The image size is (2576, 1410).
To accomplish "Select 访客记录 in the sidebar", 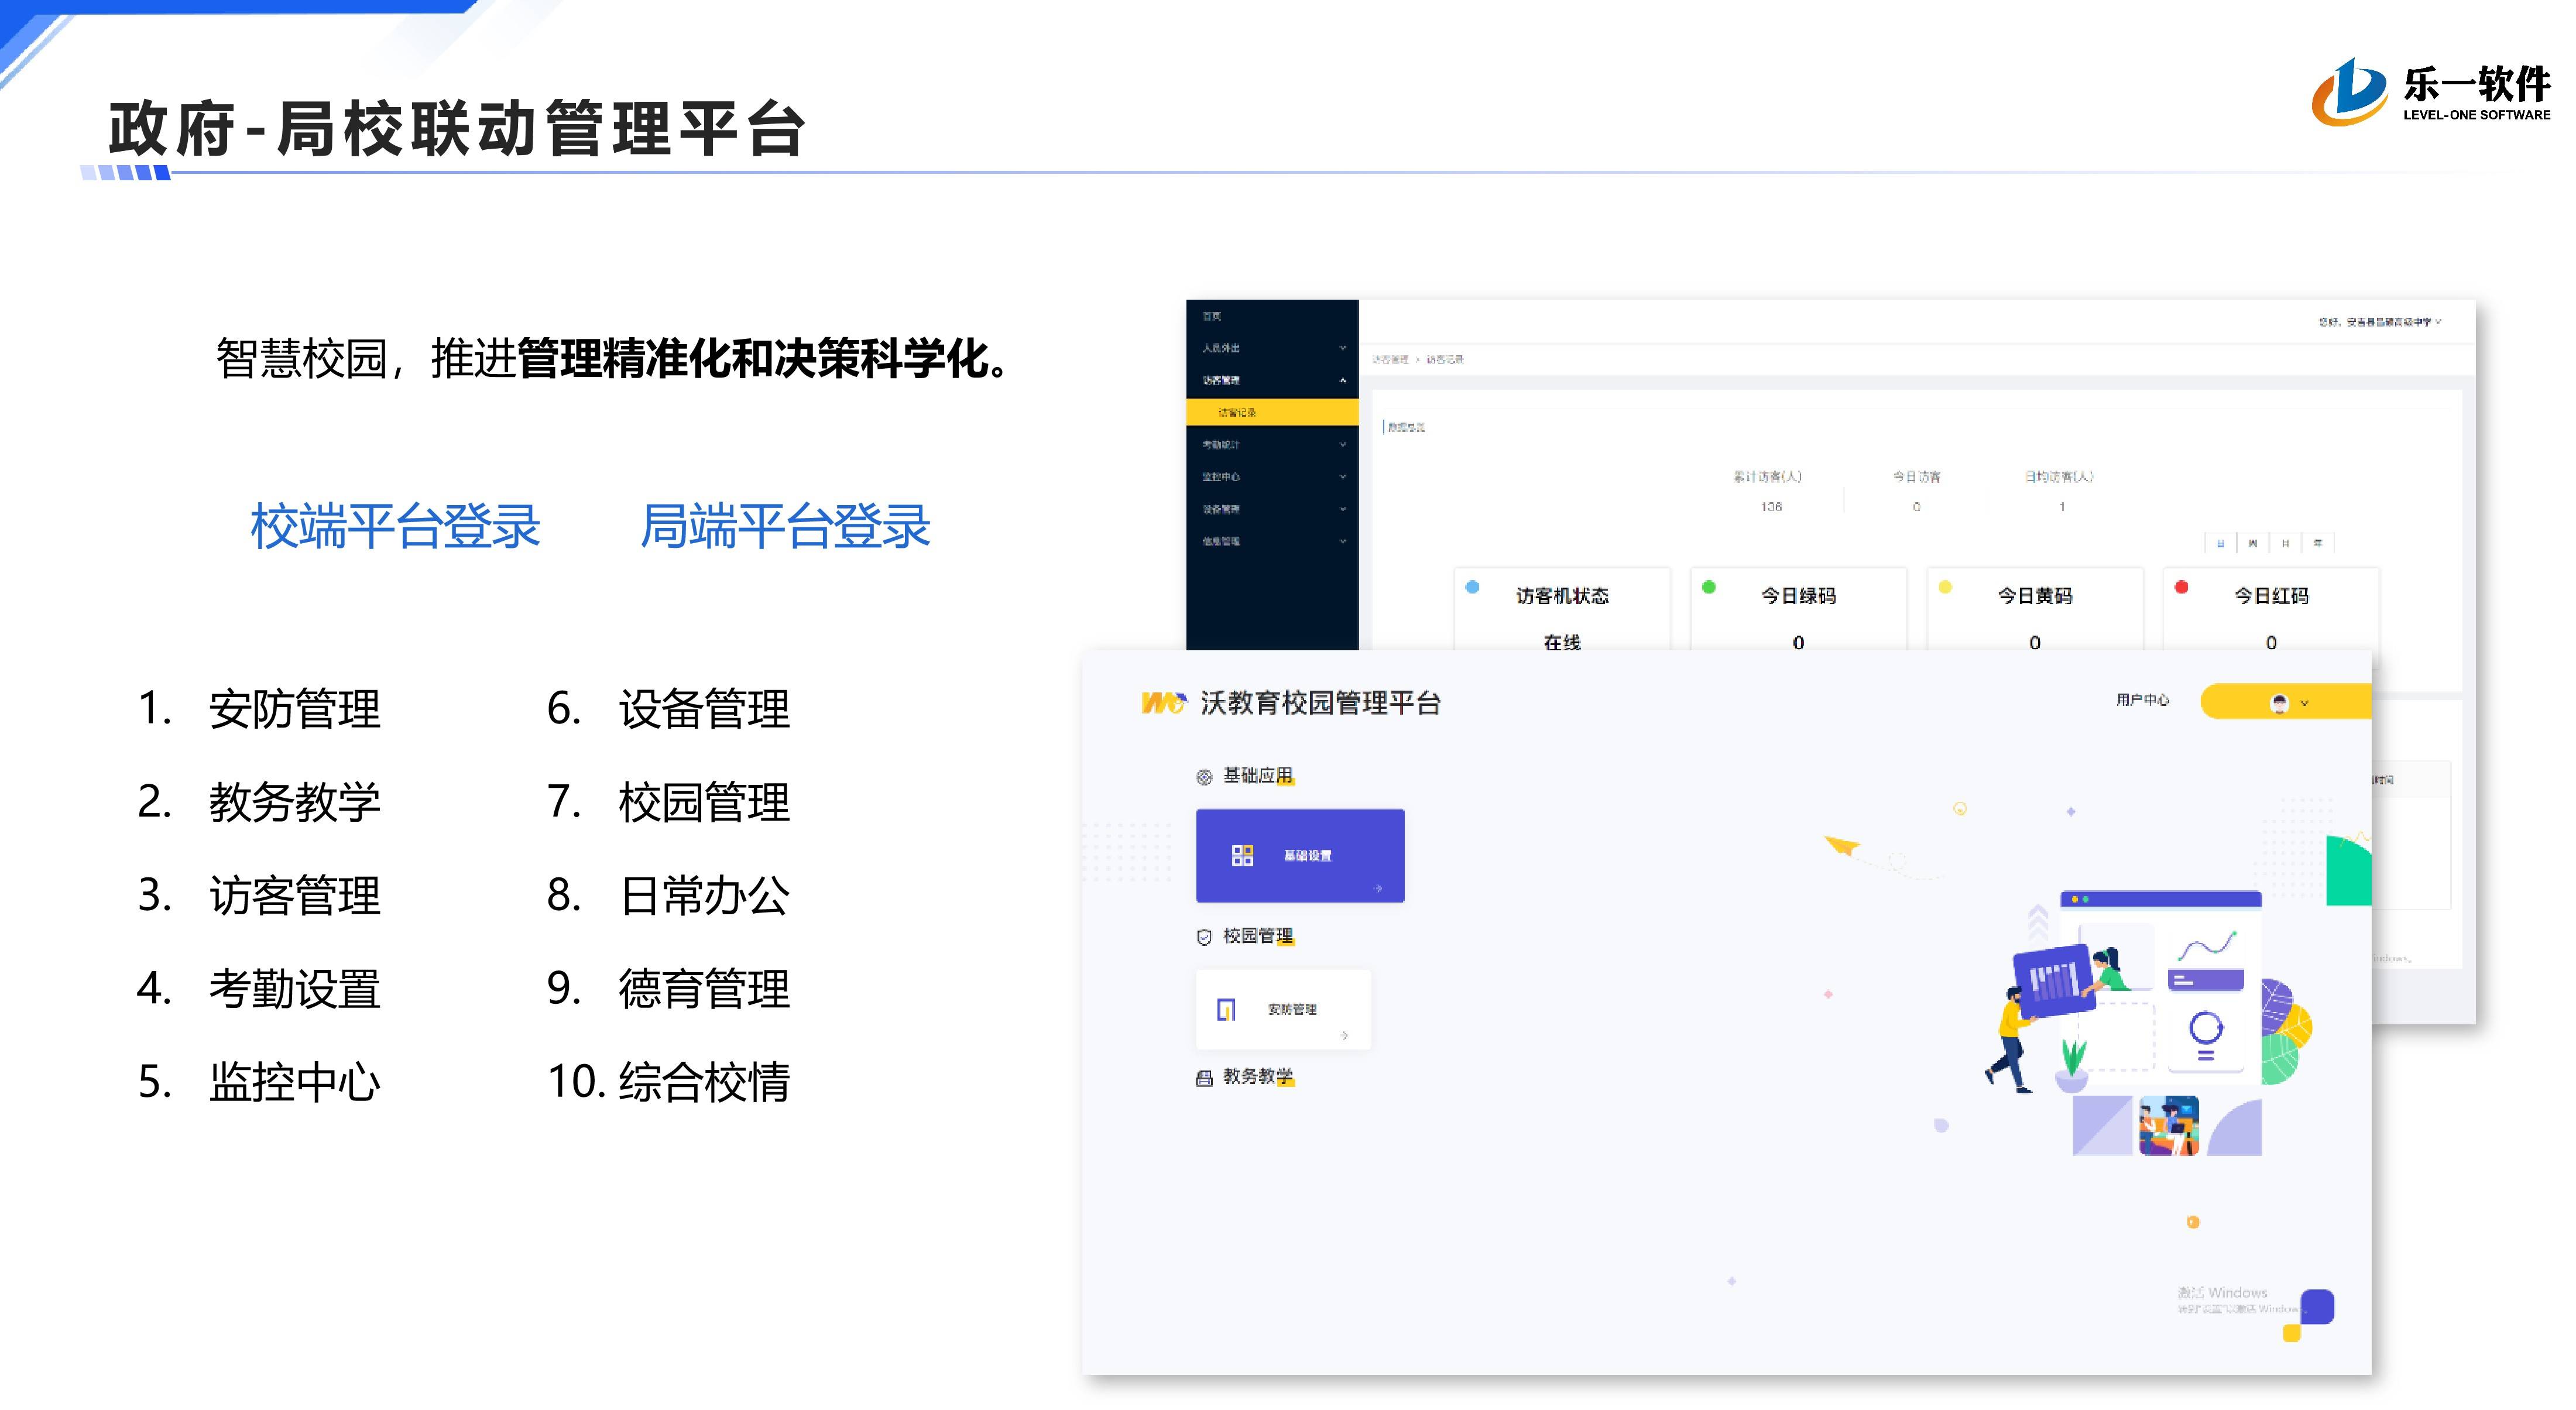I will point(1272,412).
